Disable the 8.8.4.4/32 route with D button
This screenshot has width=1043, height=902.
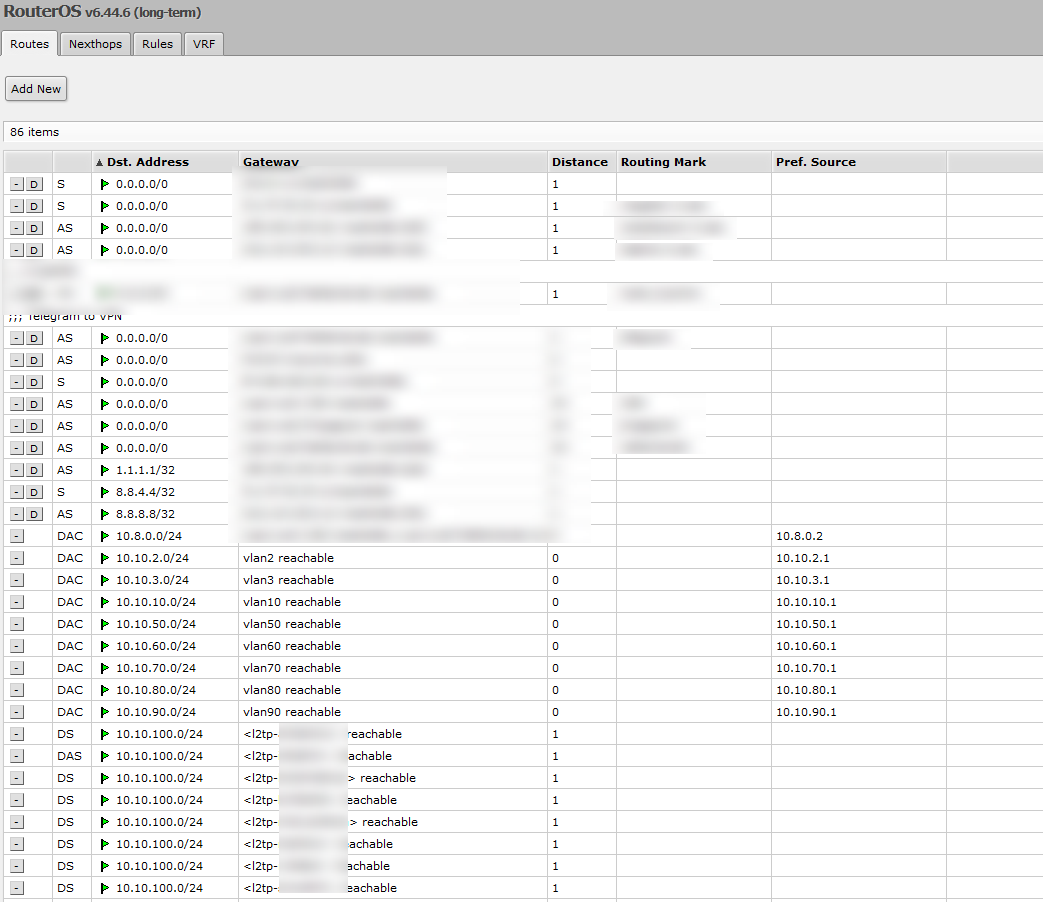(x=34, y=492)
